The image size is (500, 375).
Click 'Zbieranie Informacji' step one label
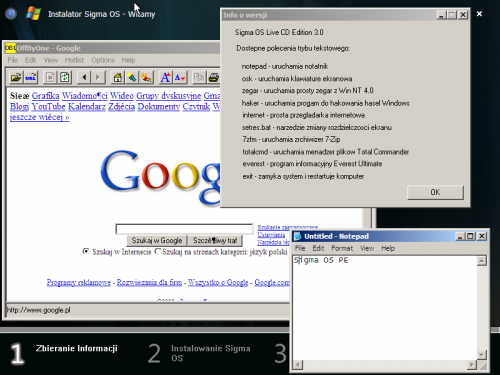pos(77,348)
